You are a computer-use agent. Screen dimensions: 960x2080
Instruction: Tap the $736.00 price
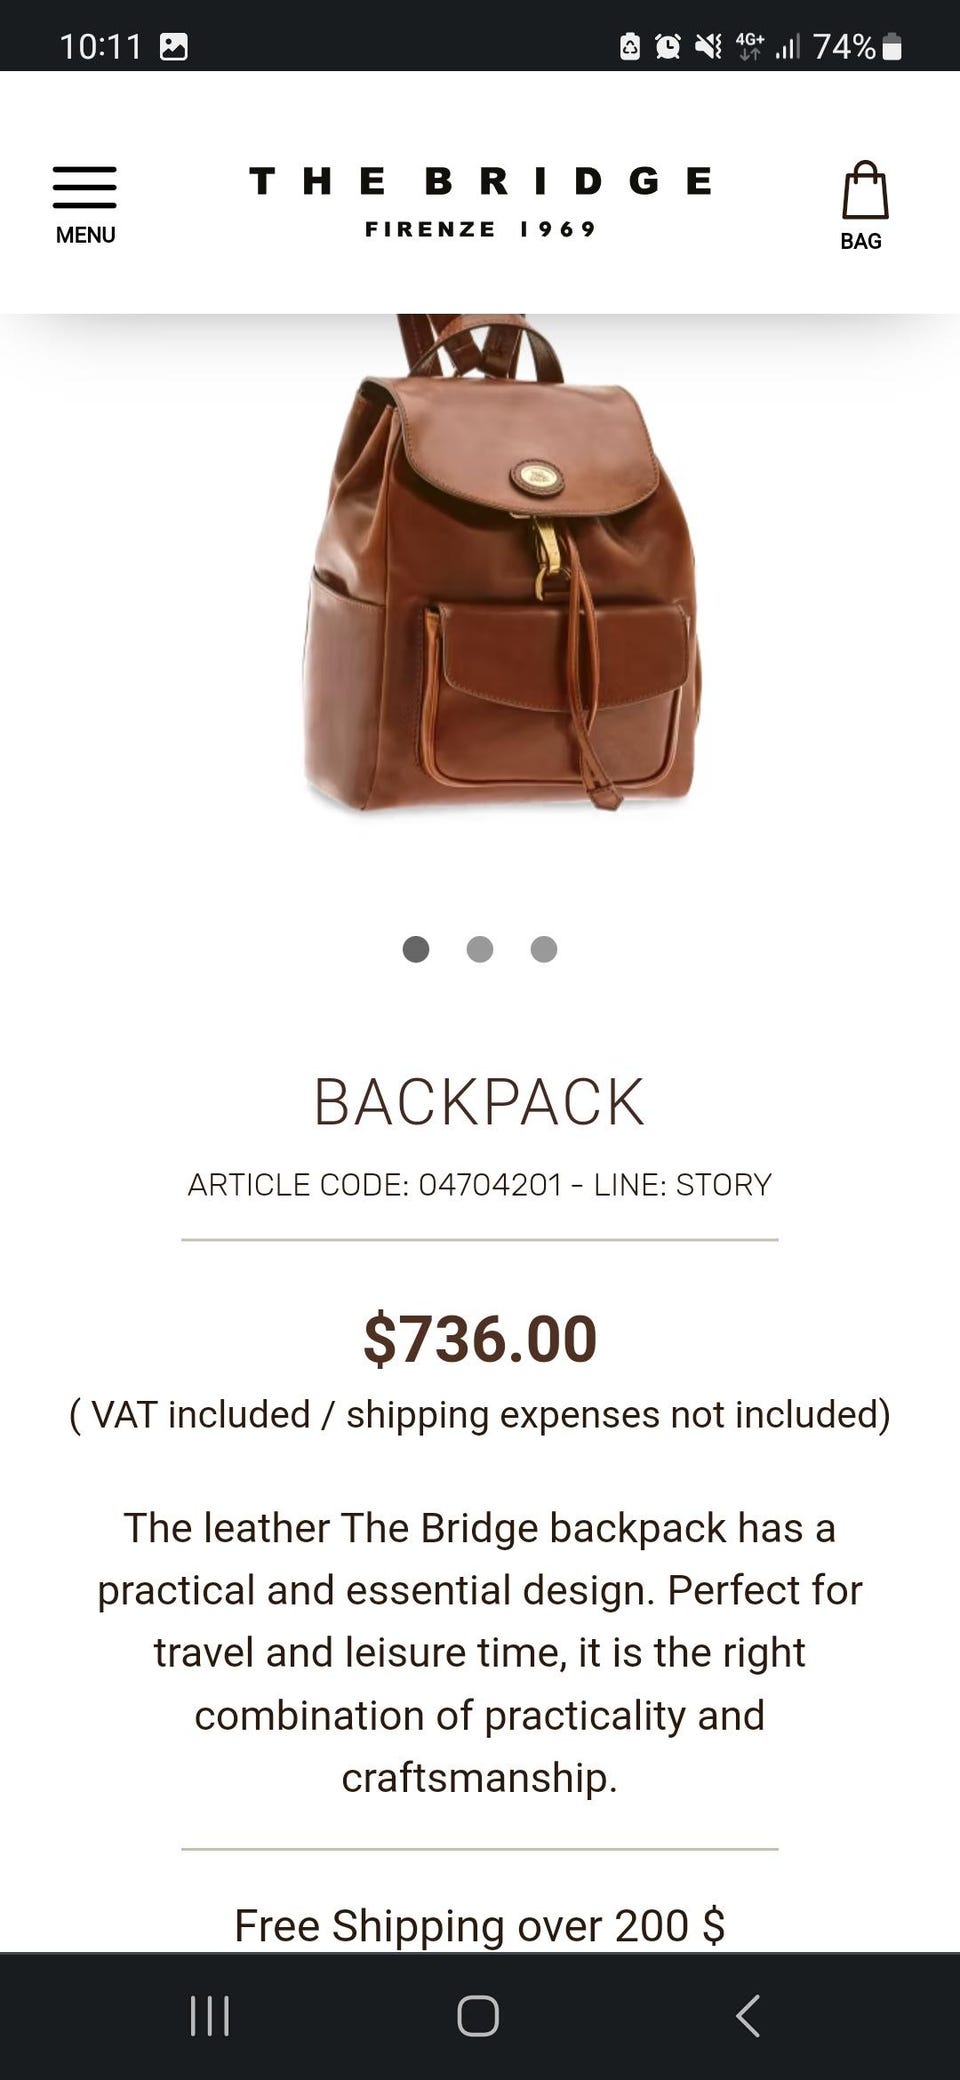point(480,1339)
